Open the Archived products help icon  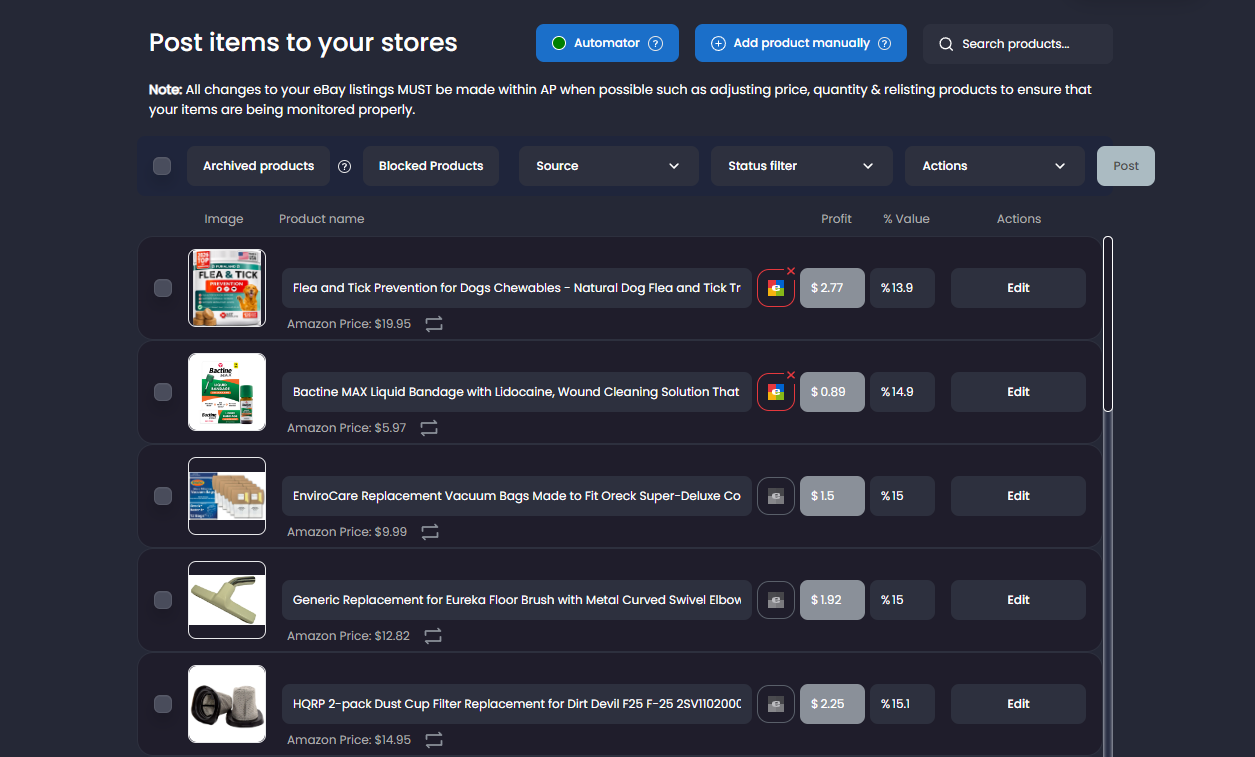coord(345,166)
